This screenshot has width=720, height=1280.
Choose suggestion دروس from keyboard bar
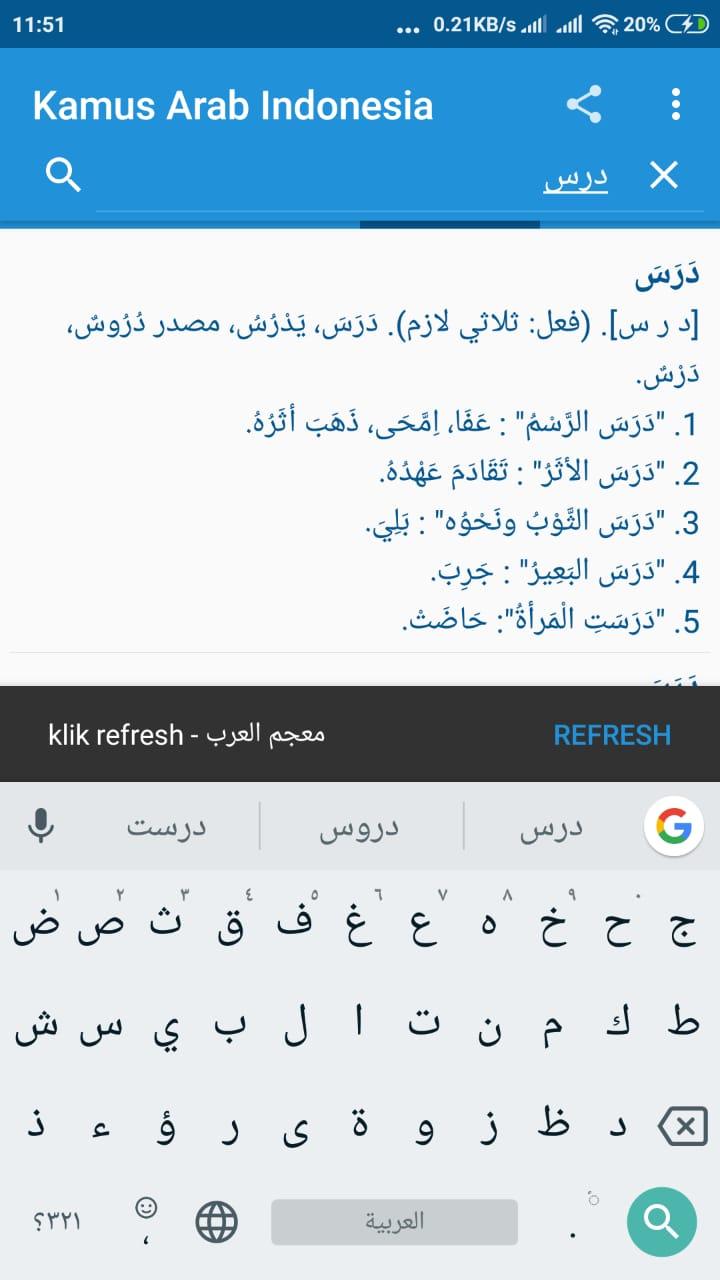point(359,828)
